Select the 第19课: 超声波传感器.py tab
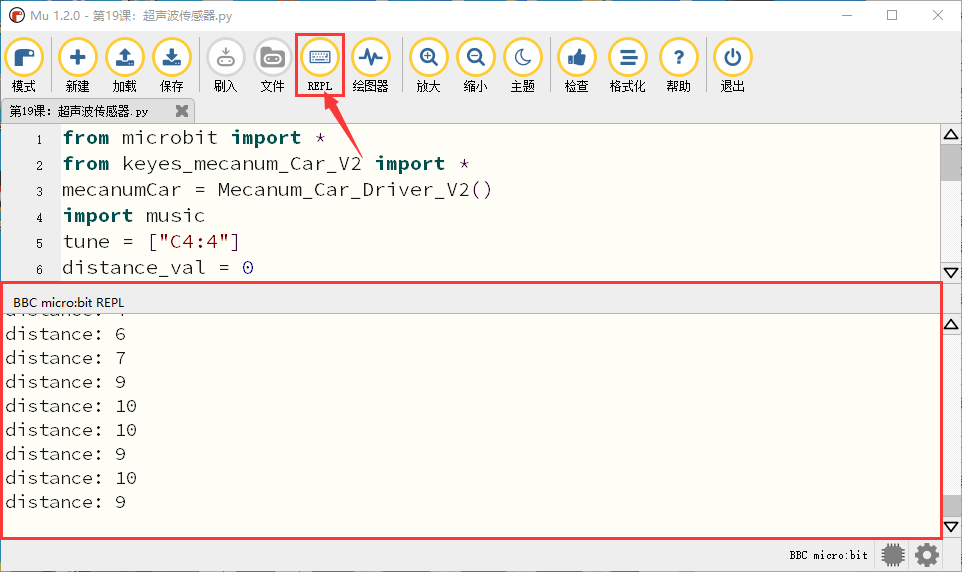Viewport: 962px width, 572px height. point(79,111)
